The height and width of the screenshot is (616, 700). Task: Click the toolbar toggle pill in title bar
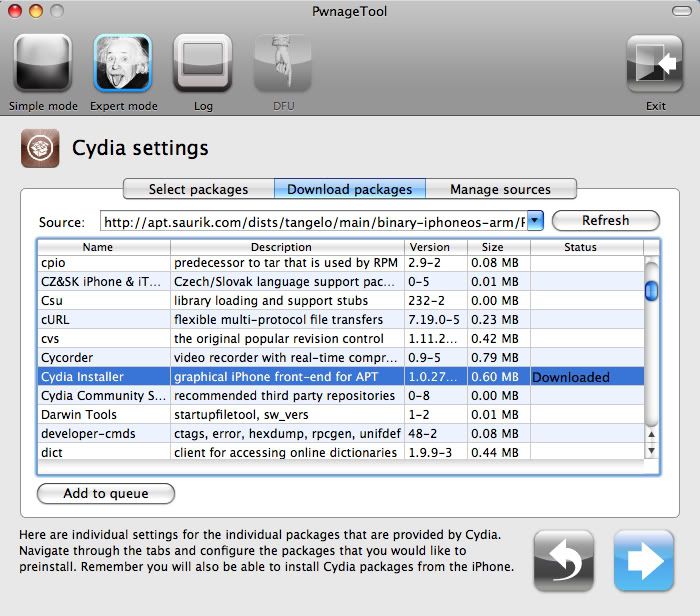pyautogui.click(x=681, y=11)
